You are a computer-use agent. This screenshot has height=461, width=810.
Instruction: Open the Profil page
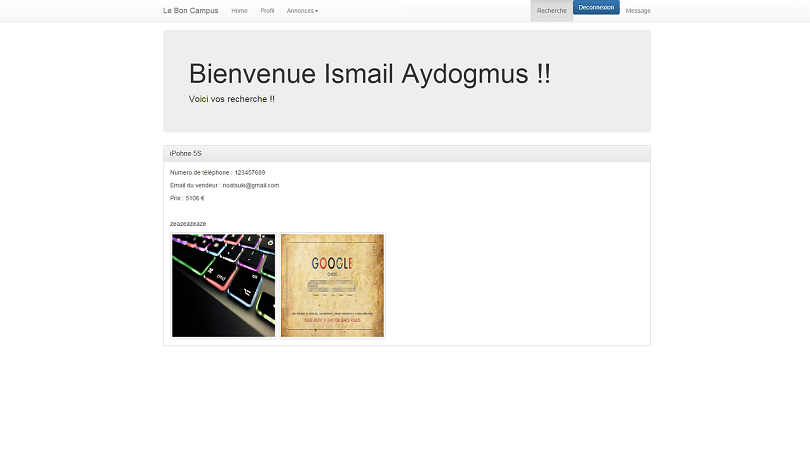[267, 10]
